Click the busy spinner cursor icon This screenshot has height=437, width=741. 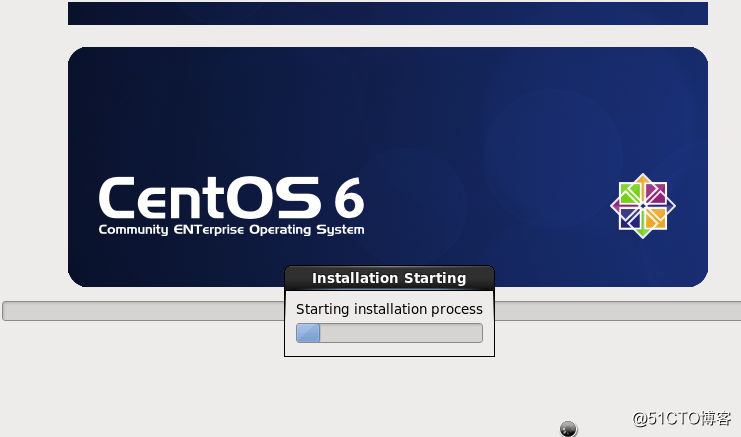point(569,428)
